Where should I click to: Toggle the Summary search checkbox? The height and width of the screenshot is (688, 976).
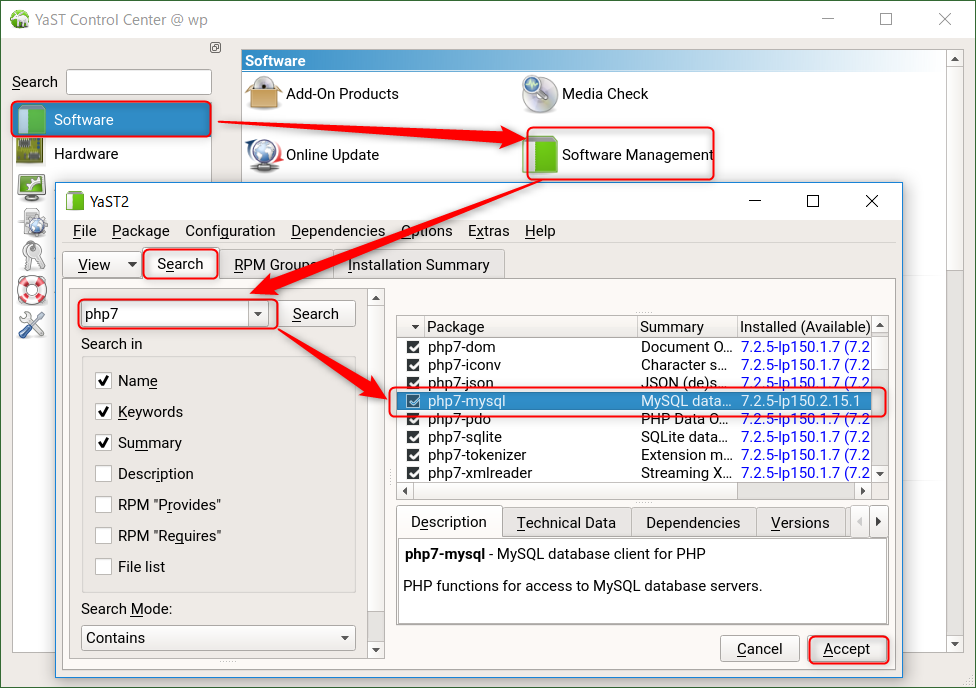click(103, 443)
